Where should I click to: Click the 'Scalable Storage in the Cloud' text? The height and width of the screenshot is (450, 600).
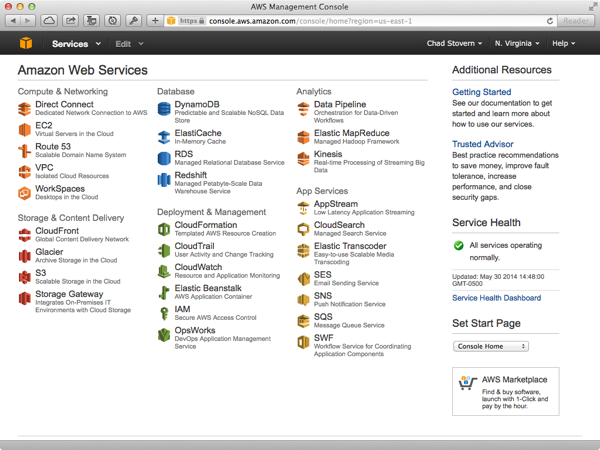[x=78, y=281]
